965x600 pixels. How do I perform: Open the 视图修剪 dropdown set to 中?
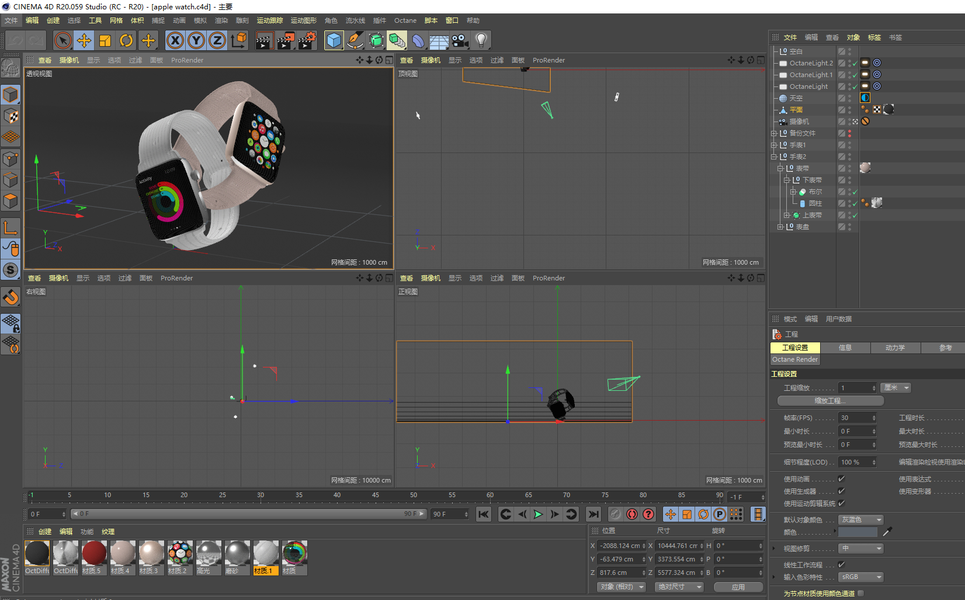(x=861, y=548)
